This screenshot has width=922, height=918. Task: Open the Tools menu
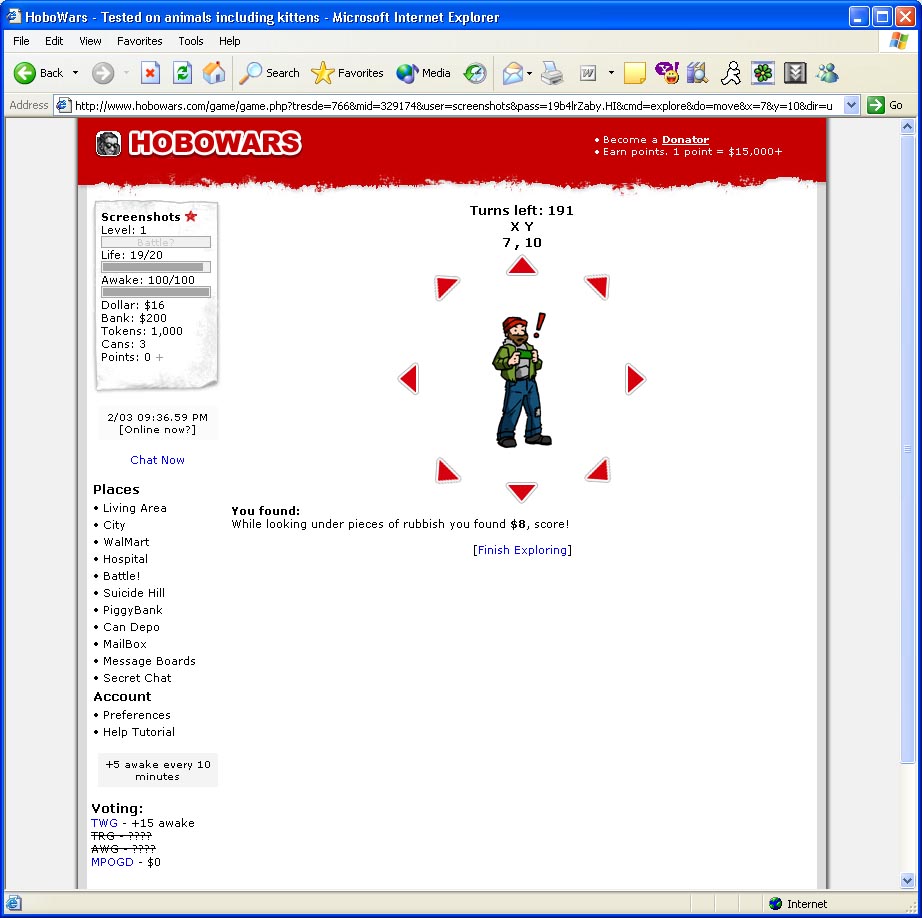(190, 41)
